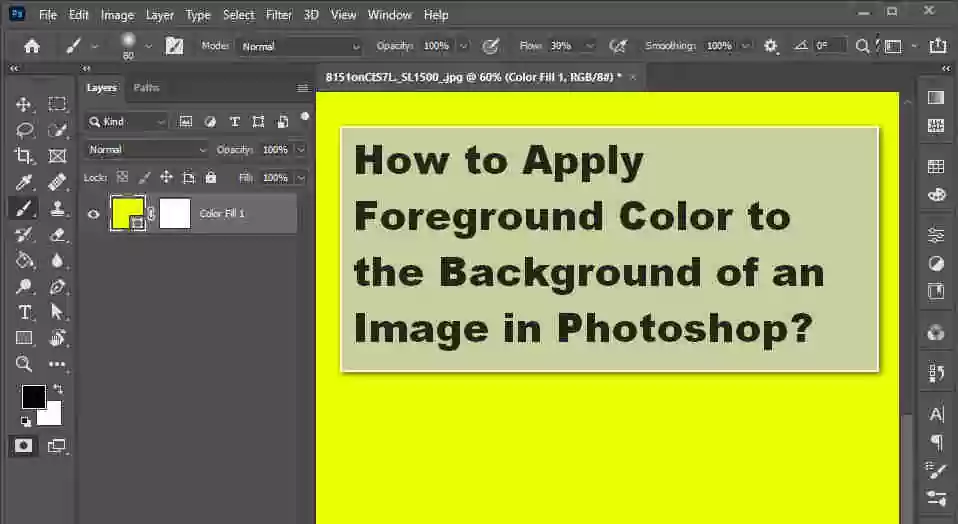
Task: Select the Pen tool
Action: [57, 286]
